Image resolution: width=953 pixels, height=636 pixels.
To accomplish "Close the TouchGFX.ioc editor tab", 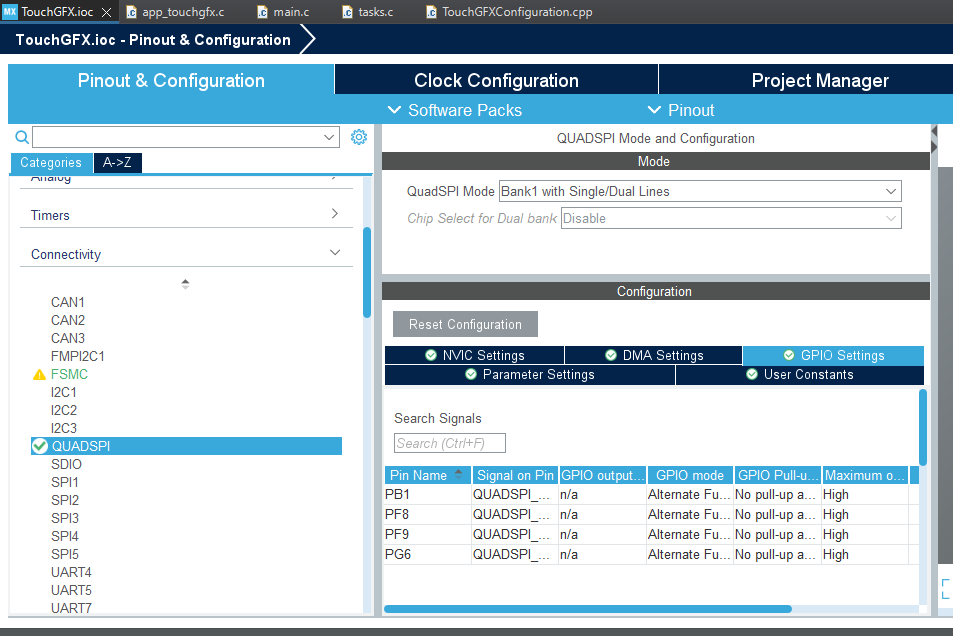I will click(x=107, y=12).
